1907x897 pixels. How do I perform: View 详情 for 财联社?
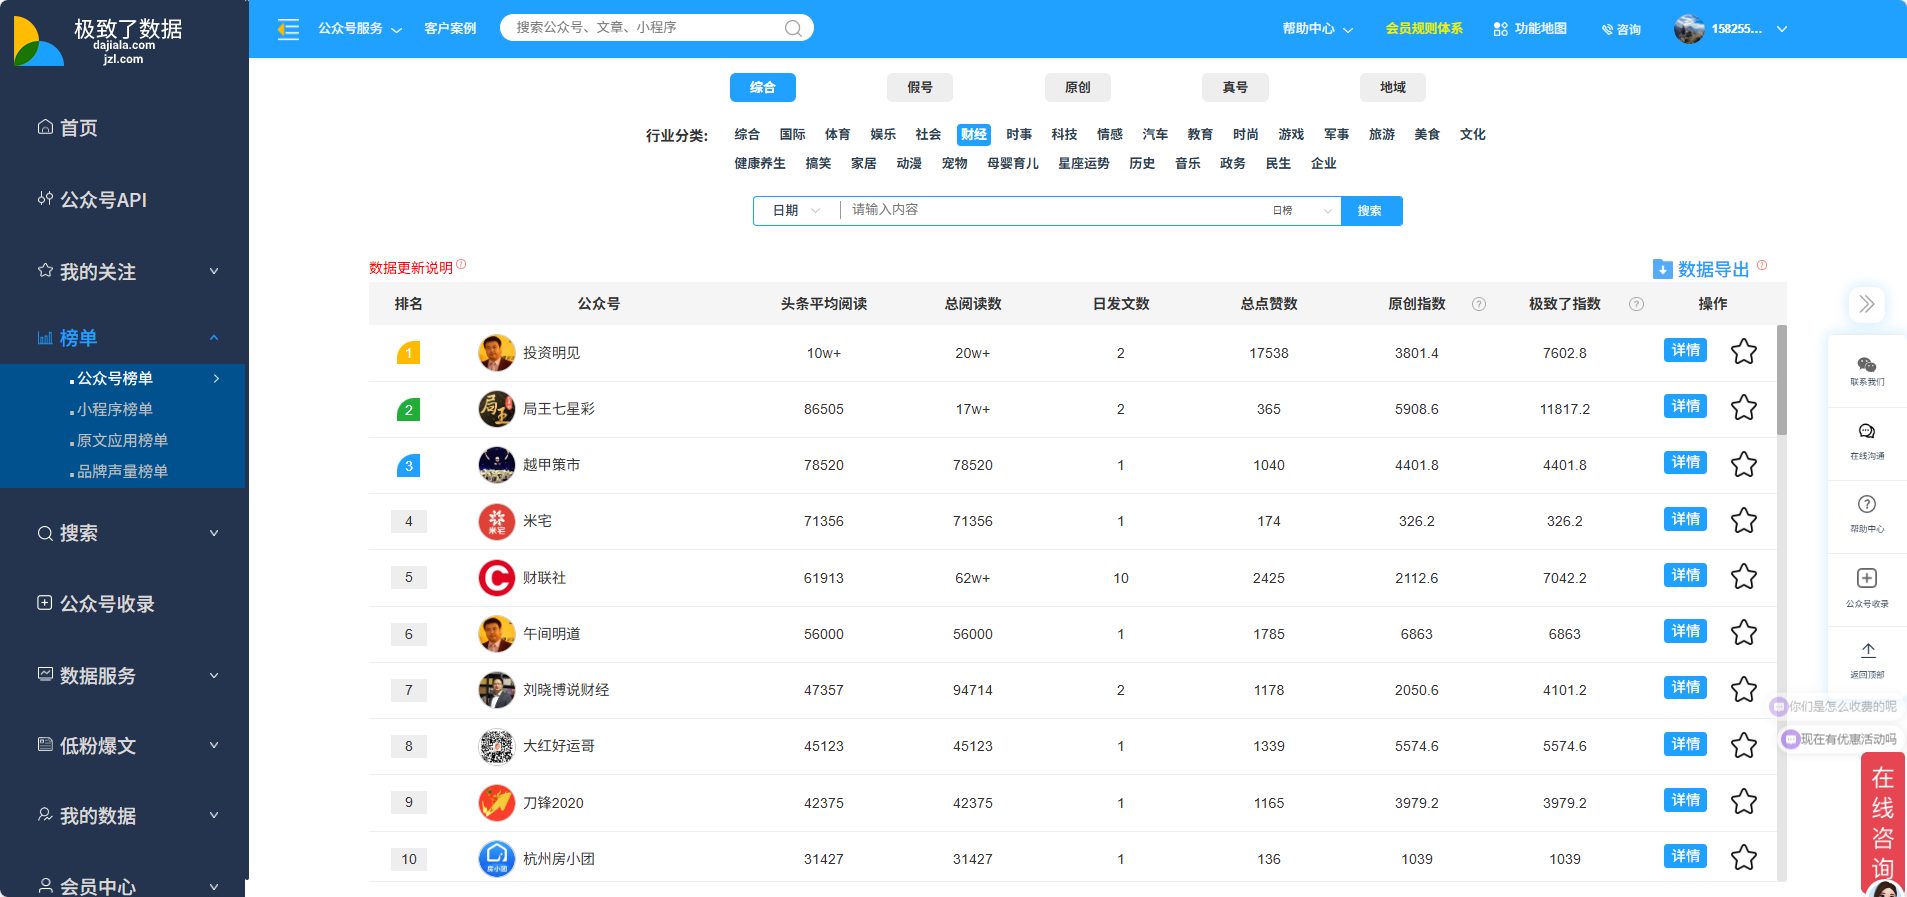coord(1685,575)
